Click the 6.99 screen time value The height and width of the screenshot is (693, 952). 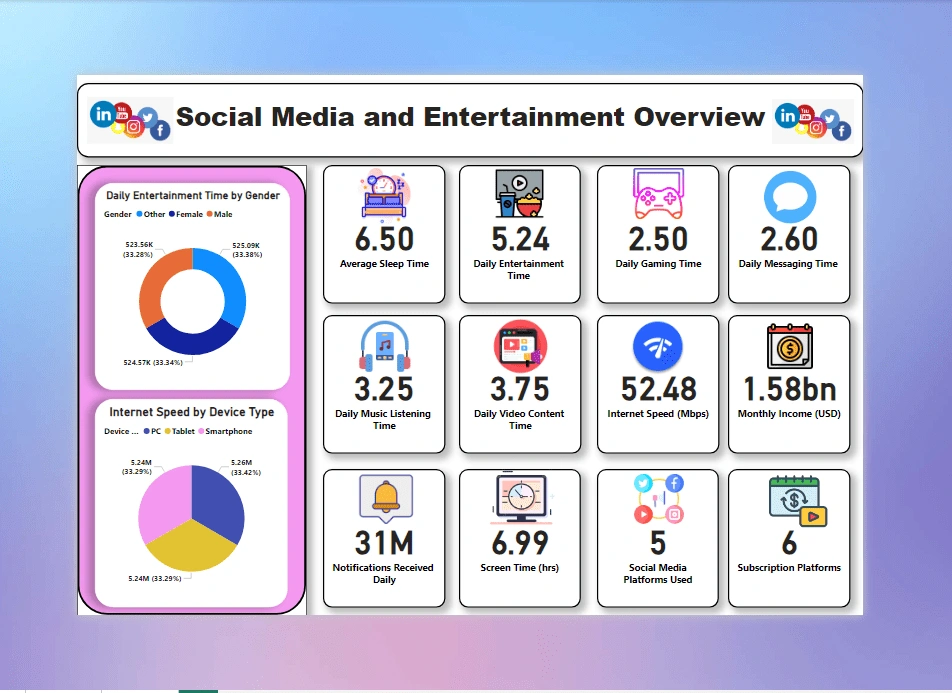(x=520, y=544)
